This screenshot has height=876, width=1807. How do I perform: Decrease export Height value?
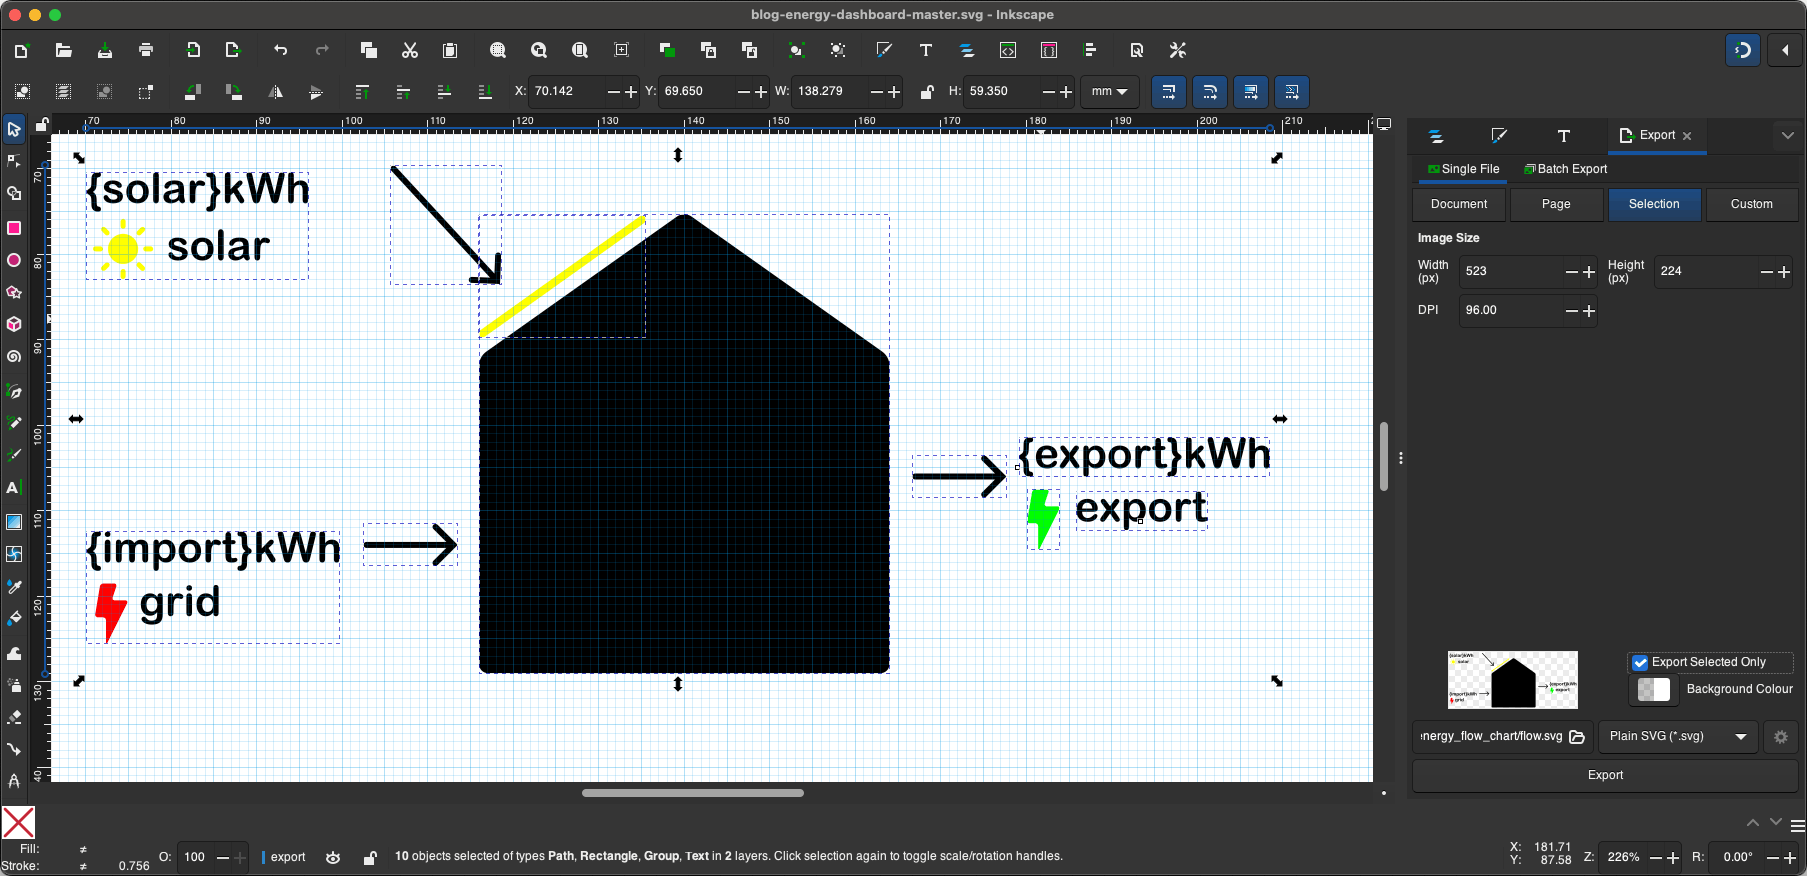click(1767, 272)
